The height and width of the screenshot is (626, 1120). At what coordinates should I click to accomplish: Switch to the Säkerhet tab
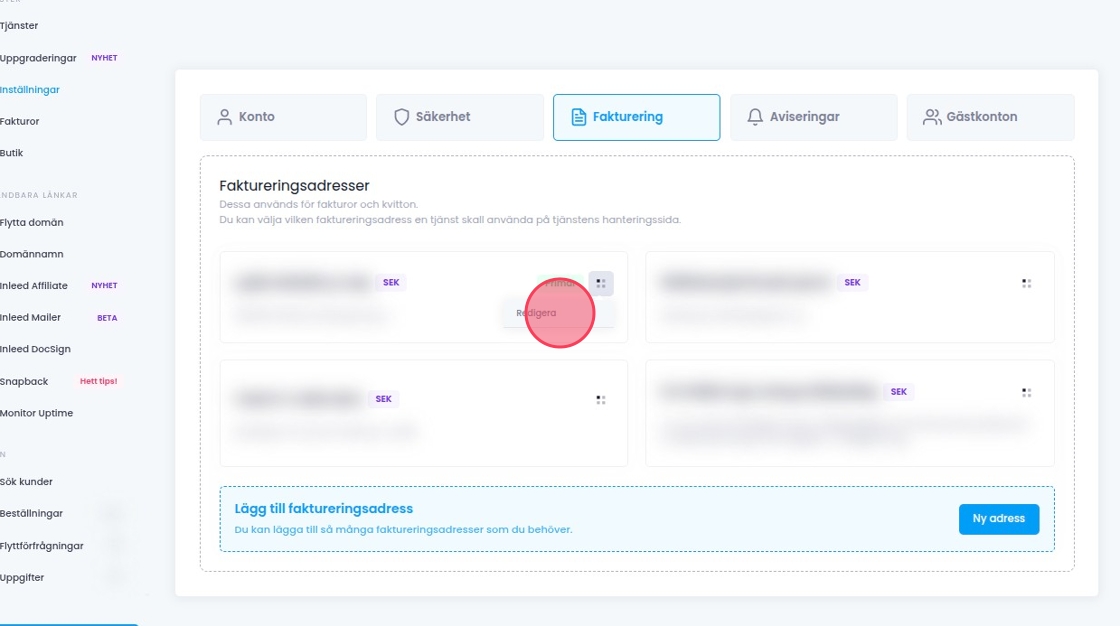coord(459,117)
